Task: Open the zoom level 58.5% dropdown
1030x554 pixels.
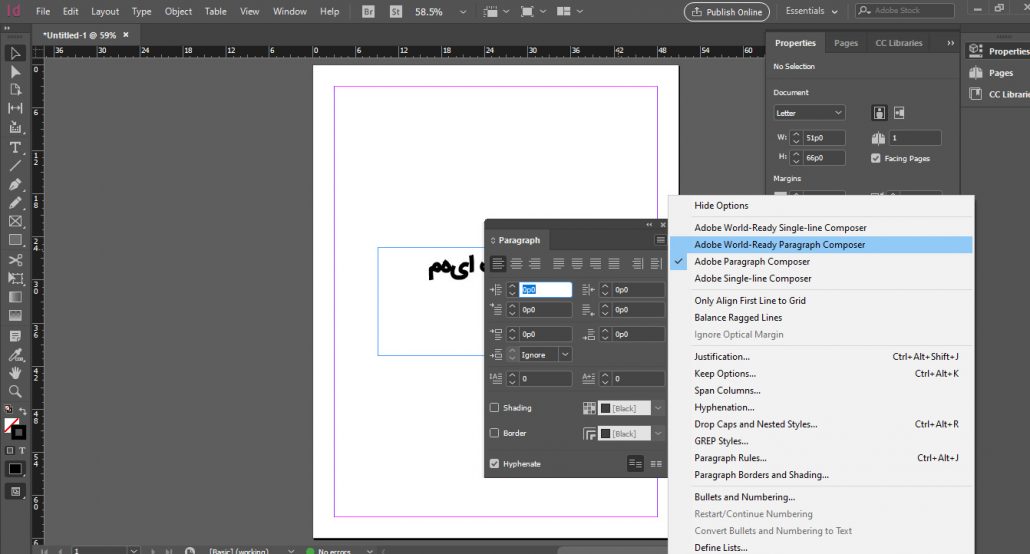Action: (462, 12)
